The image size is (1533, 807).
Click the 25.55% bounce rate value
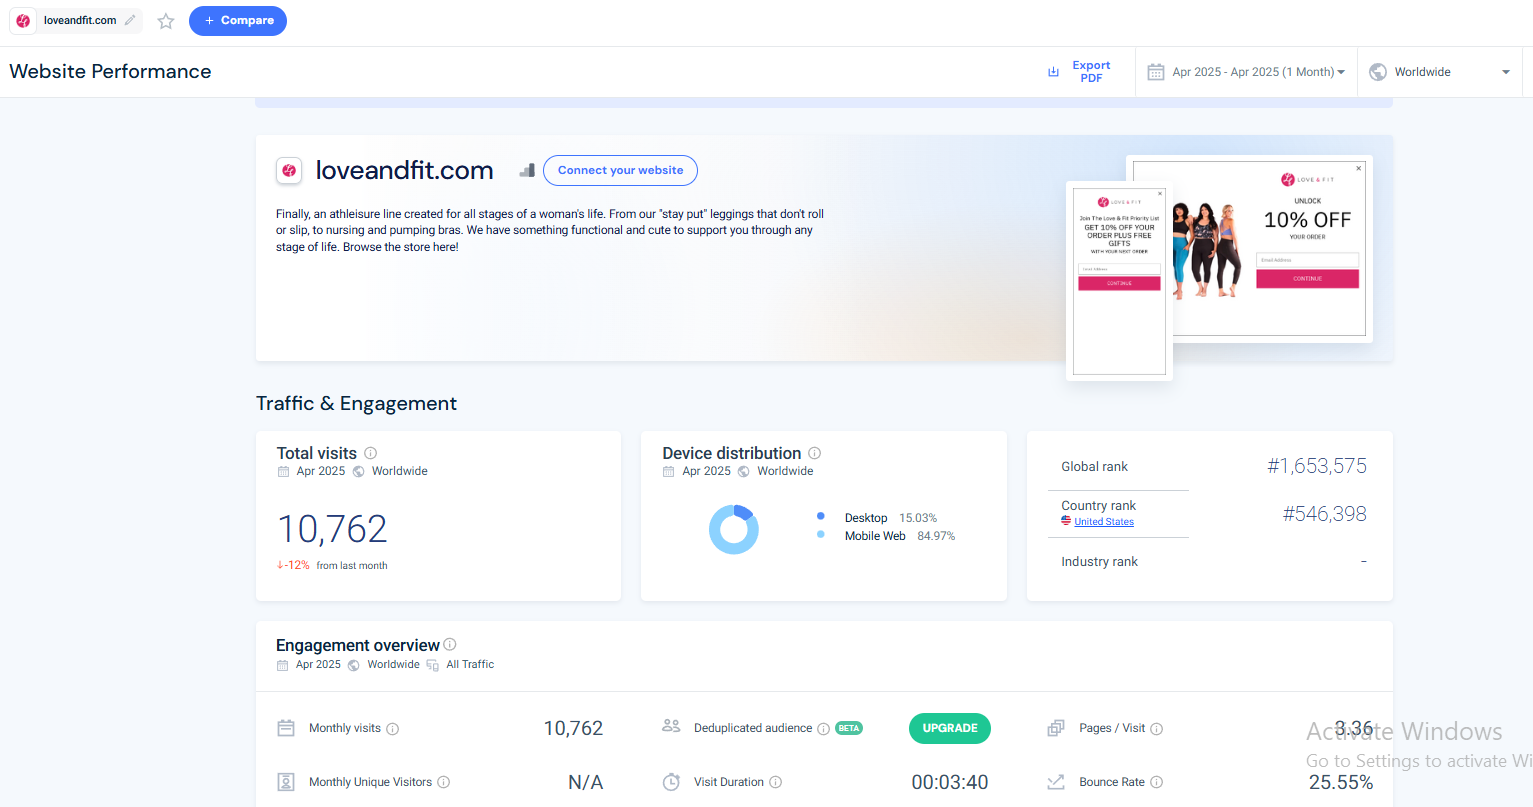click(1341, 782)
